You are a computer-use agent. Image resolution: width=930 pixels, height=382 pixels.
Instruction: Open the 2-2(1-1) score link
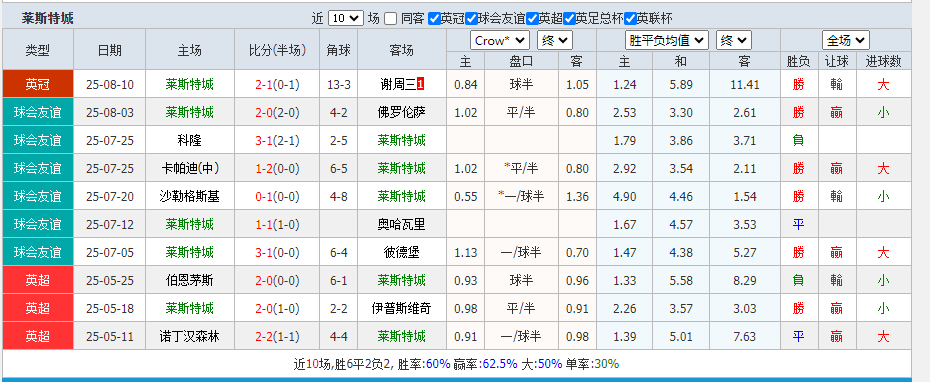[x=278, y=337]
